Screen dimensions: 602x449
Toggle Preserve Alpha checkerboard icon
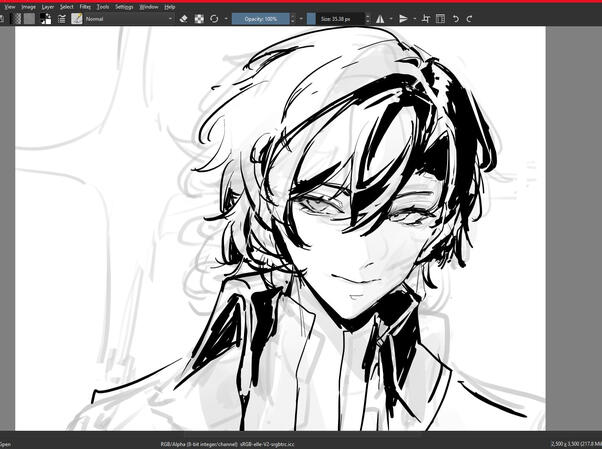coord(198,18)
